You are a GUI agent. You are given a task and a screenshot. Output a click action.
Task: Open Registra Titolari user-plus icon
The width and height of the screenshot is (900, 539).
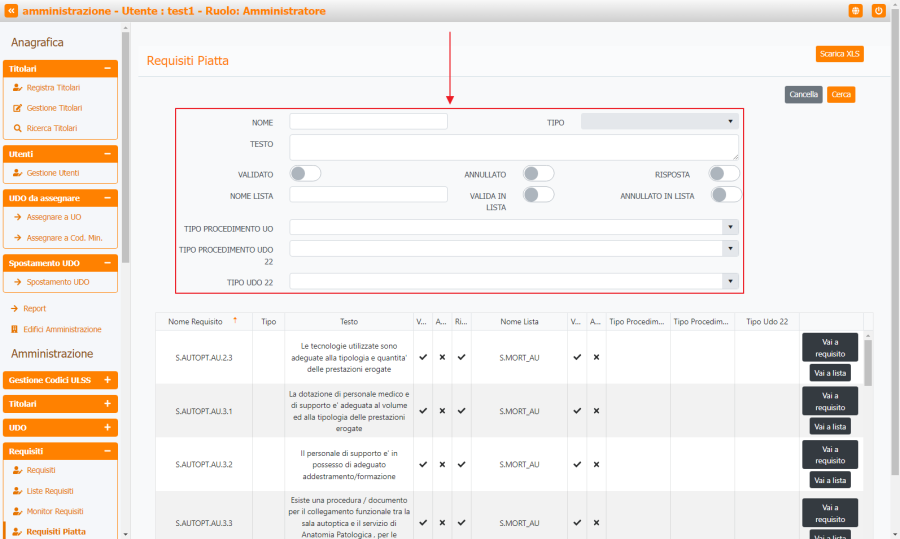pos(18,88)
